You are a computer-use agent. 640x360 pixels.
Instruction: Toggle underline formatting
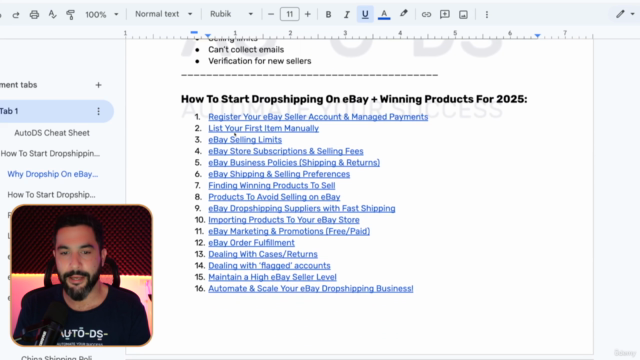point(365,15)
